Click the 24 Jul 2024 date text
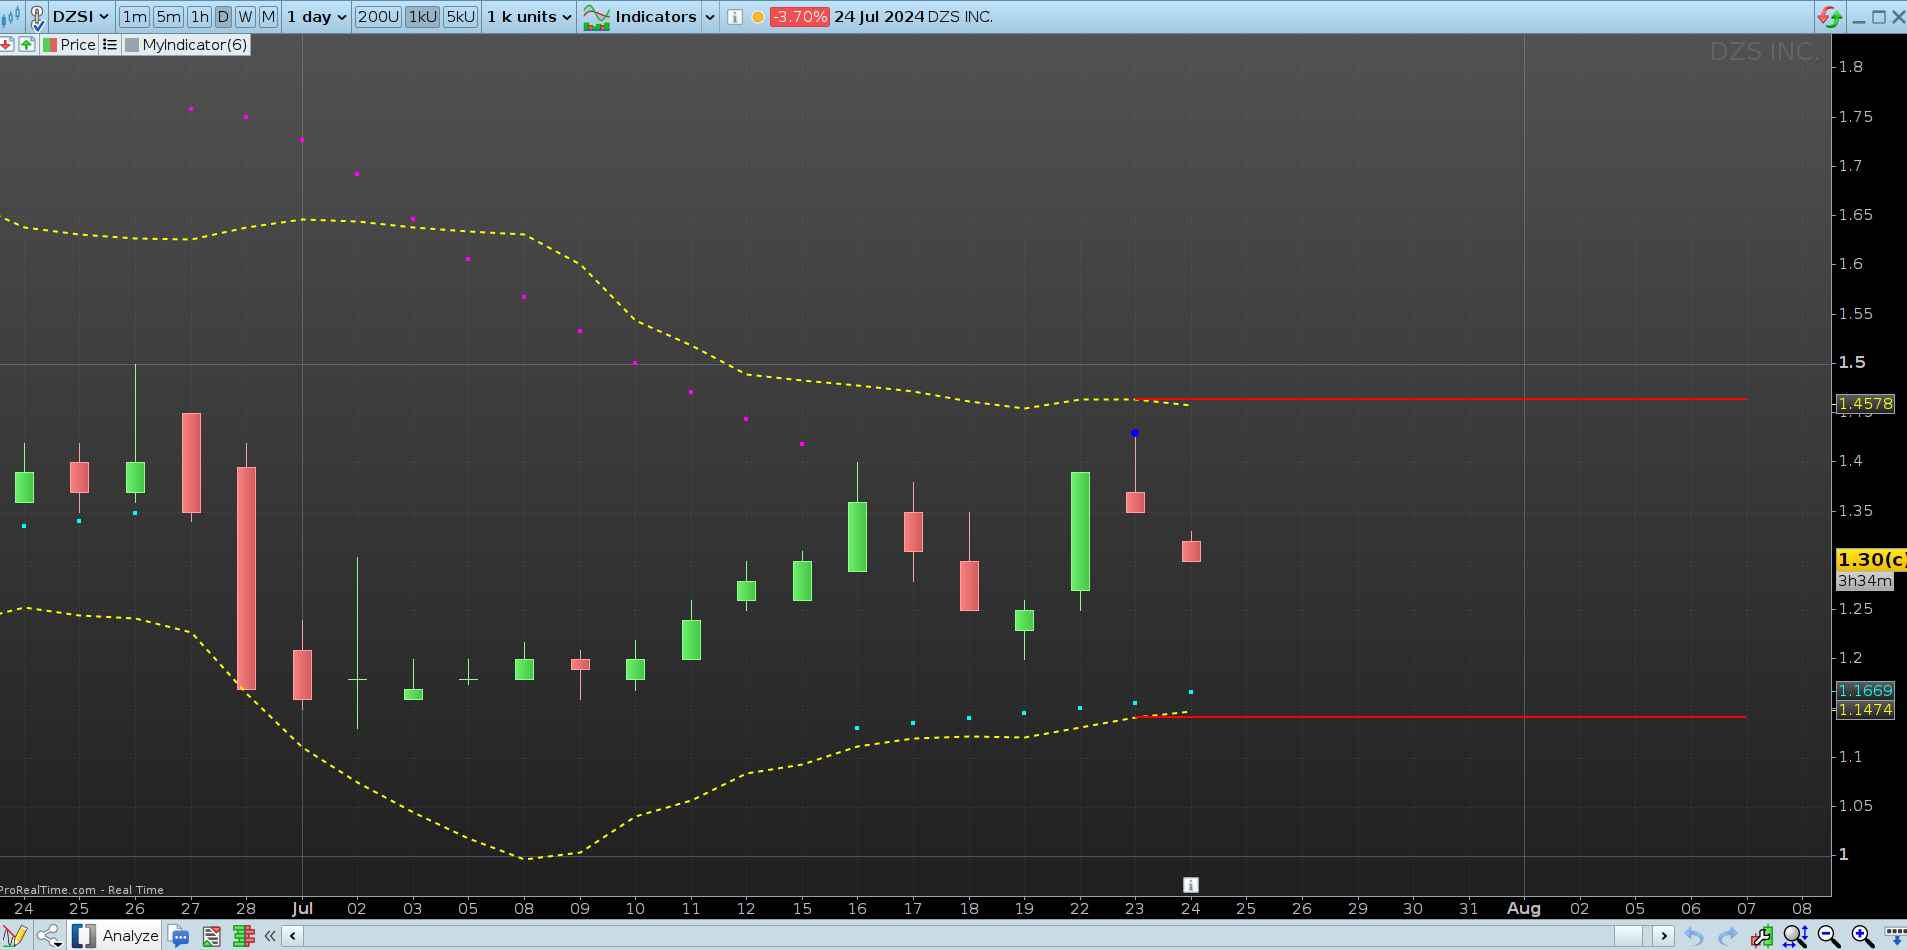 point(879,17)
